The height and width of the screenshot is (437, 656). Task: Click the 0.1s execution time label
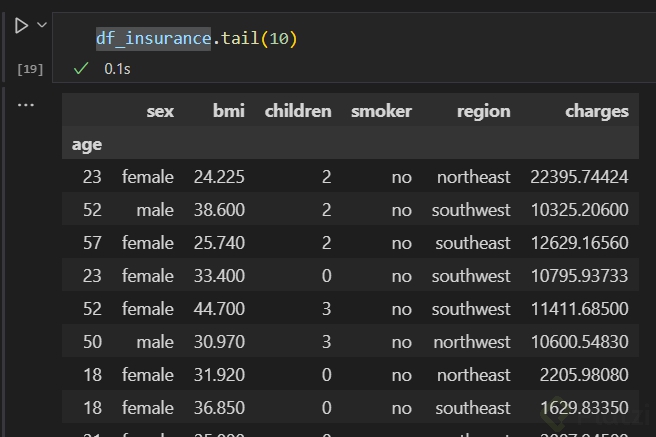118,69
